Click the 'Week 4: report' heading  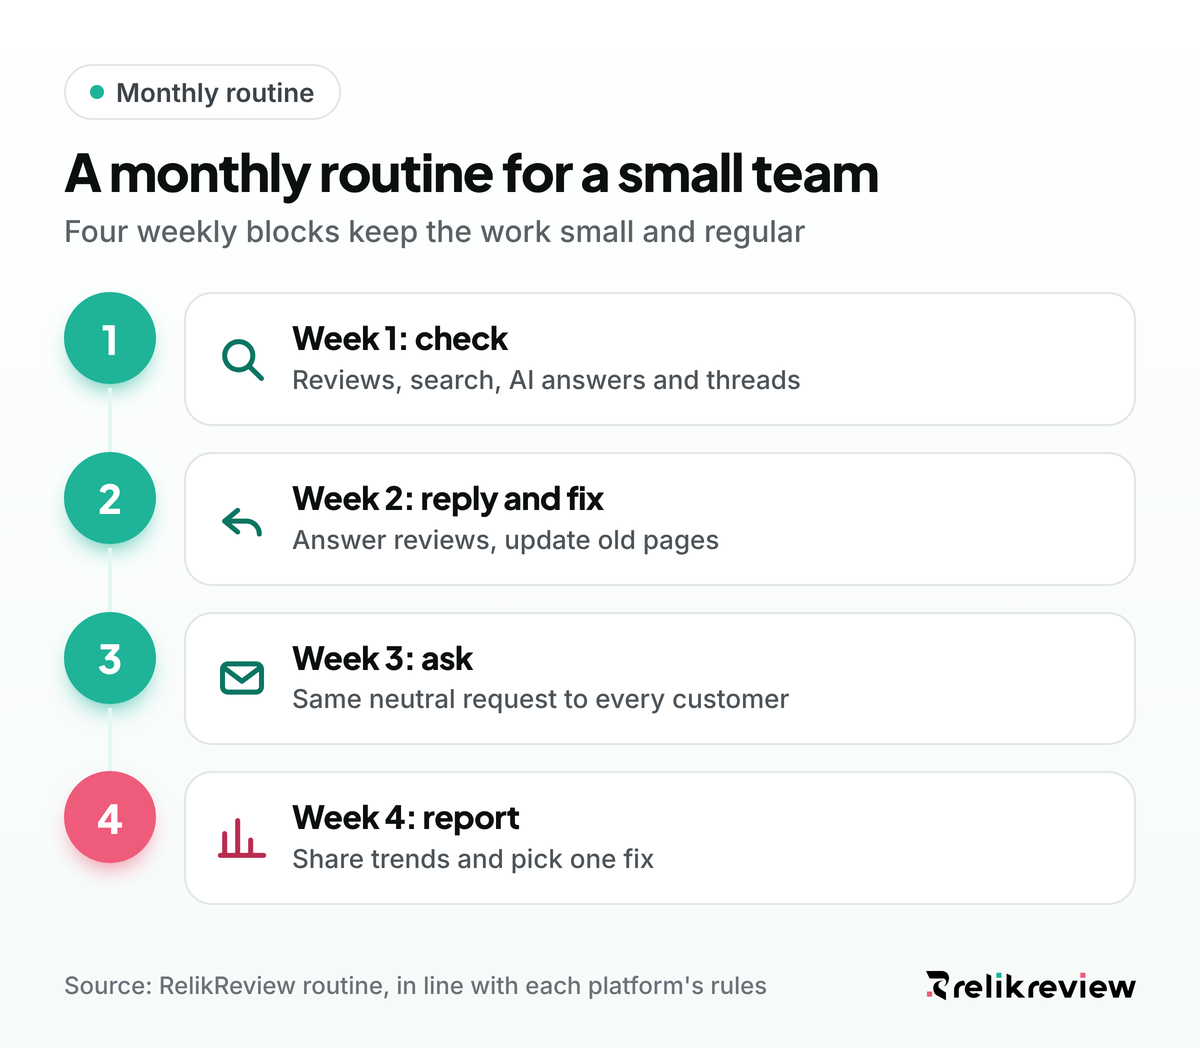(x=405, y=819)
